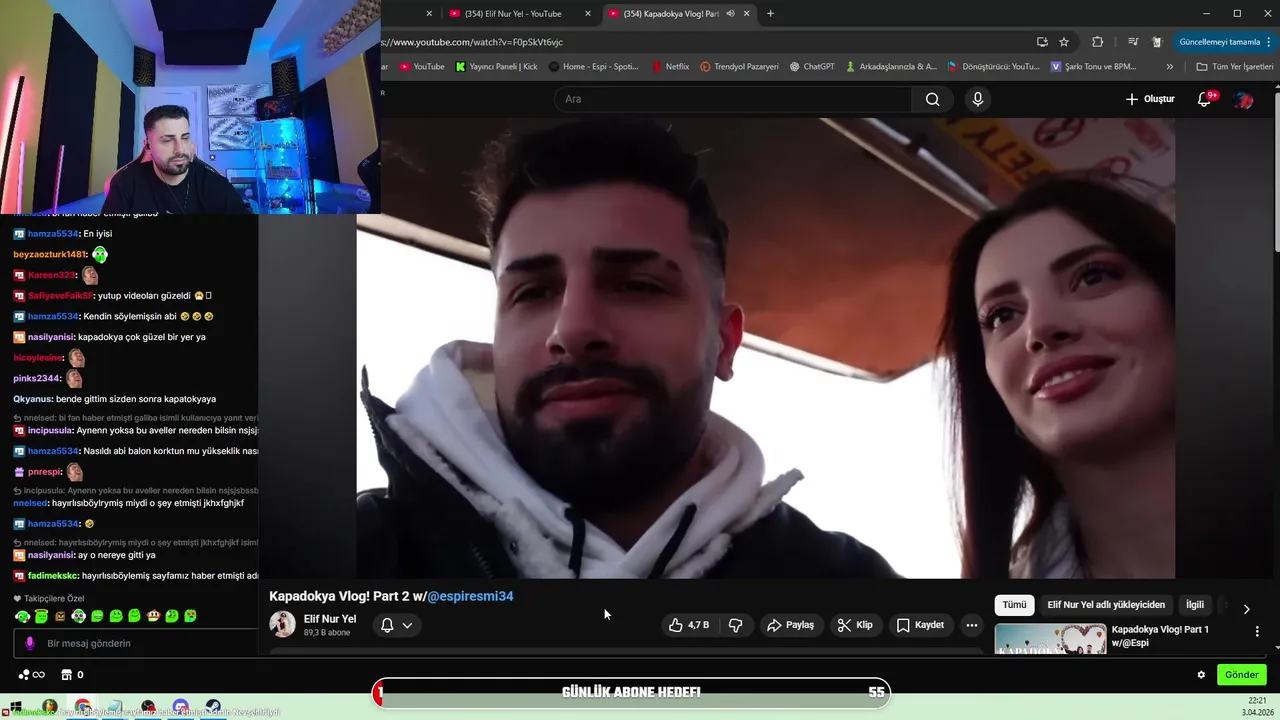Open the Chrome extensions puzzle icon
1280x720 pixels.
[1097, 42]
